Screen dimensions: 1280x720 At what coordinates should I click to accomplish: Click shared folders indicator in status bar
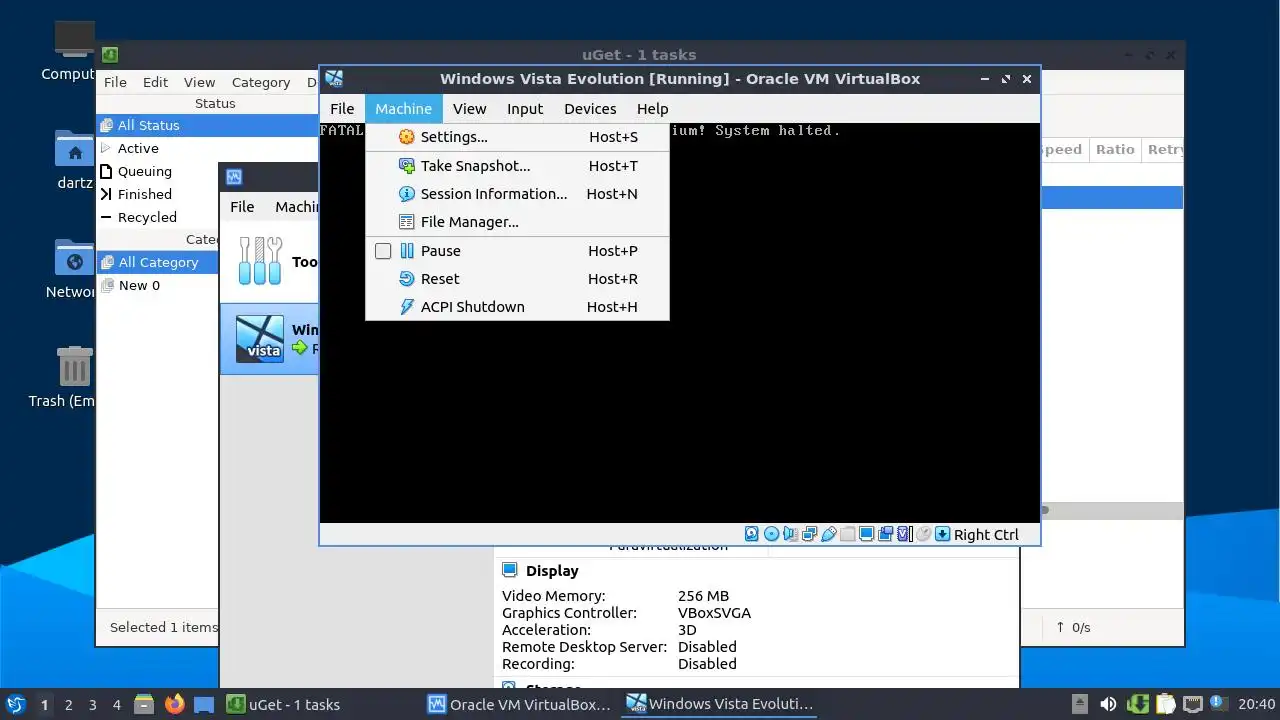click(x=847, y=534)
